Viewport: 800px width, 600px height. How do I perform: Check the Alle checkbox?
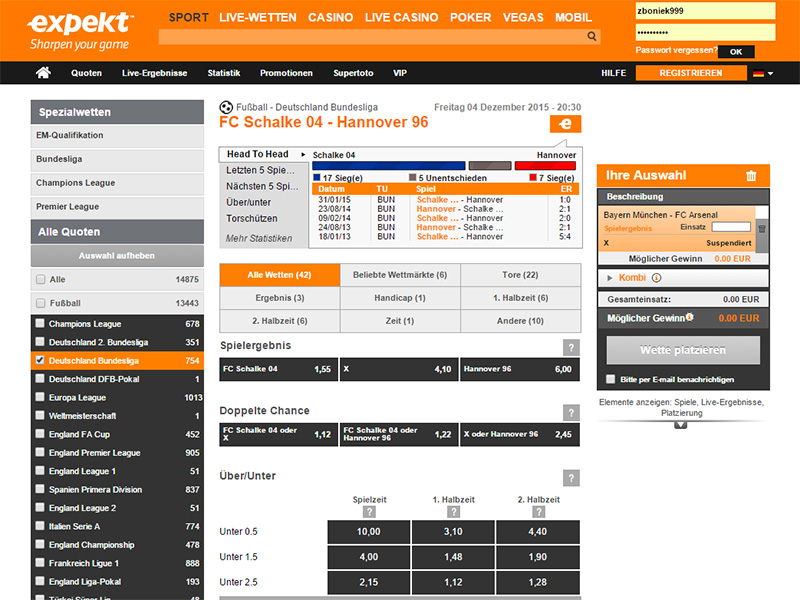click(41, 279)
